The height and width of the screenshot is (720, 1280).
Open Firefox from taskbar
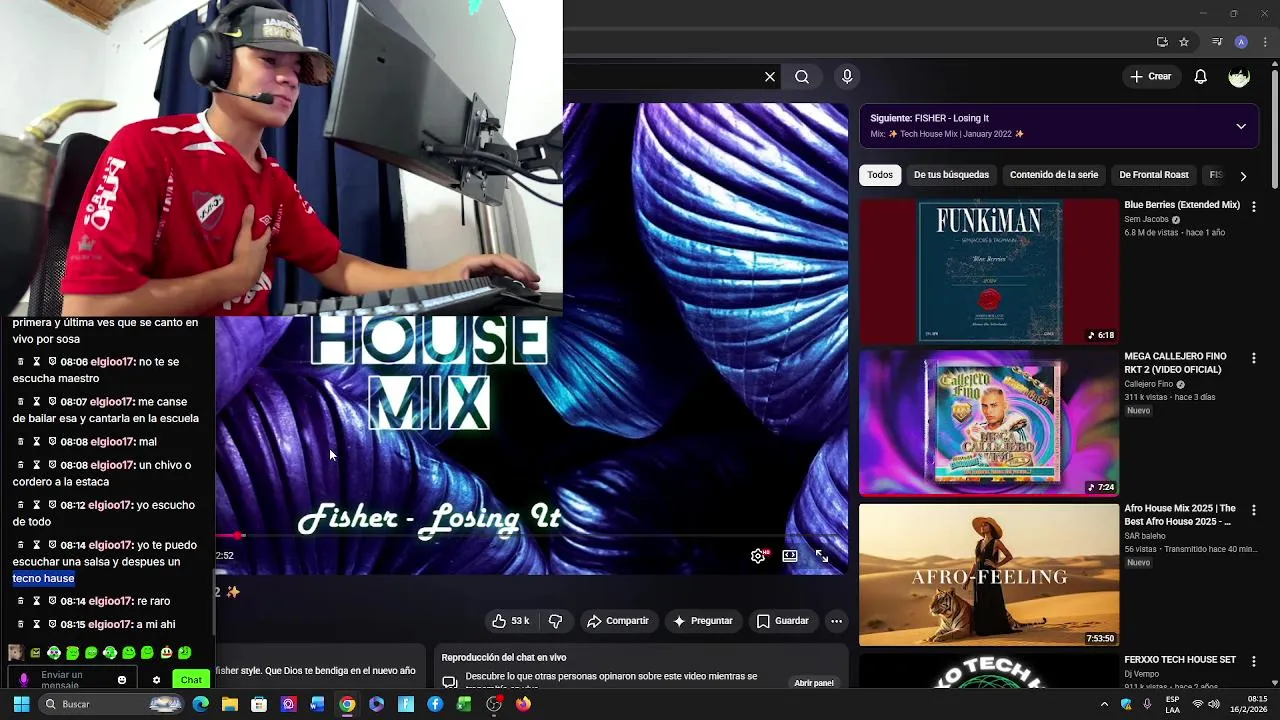[523, 704]
